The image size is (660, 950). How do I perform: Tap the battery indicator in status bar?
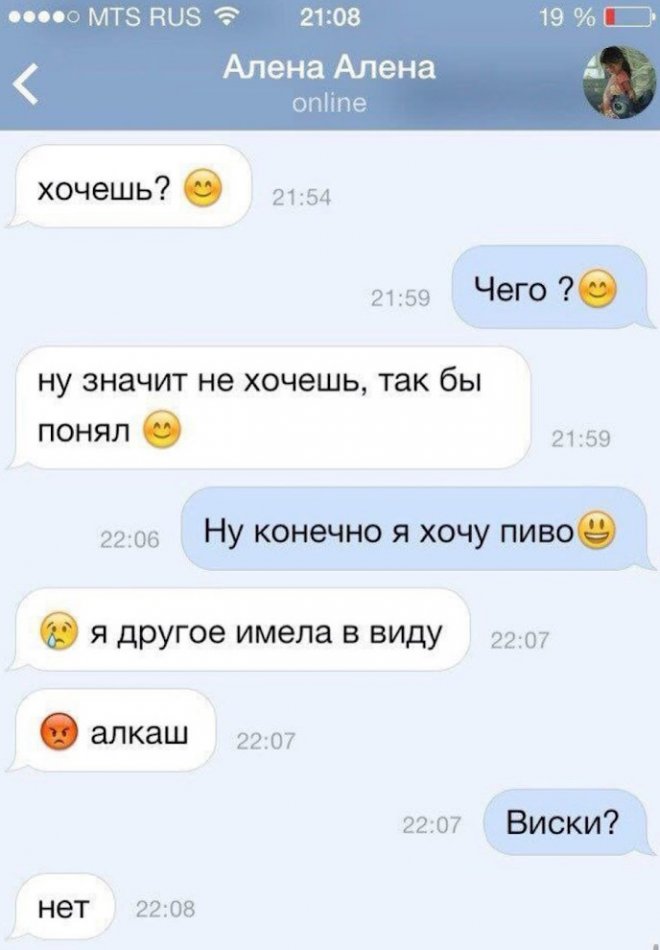630,18
